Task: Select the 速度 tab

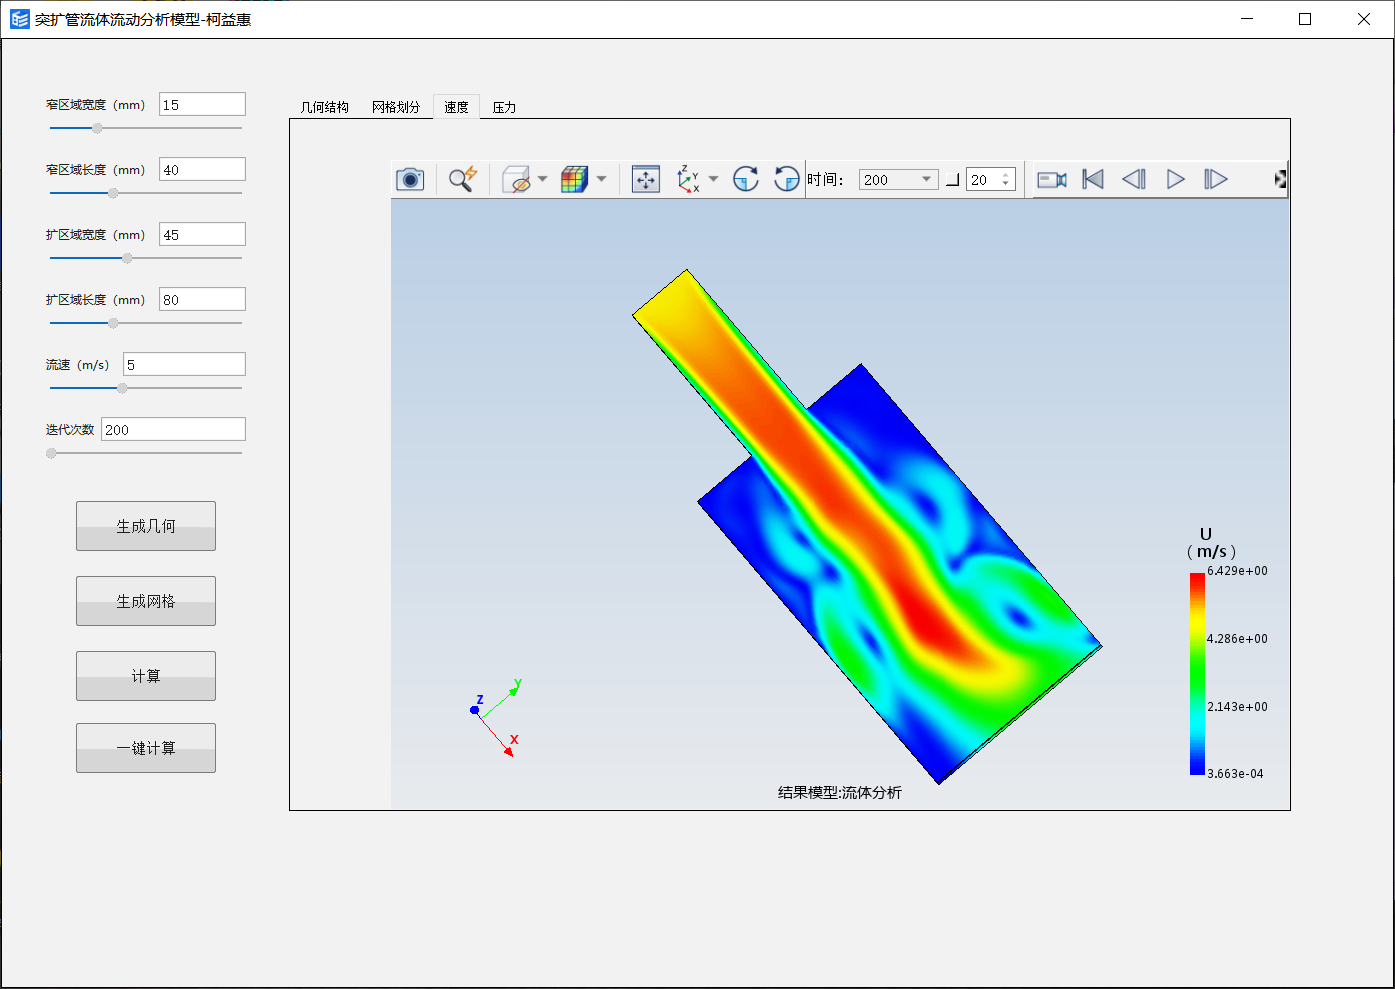Action: [x=456, y=107]
